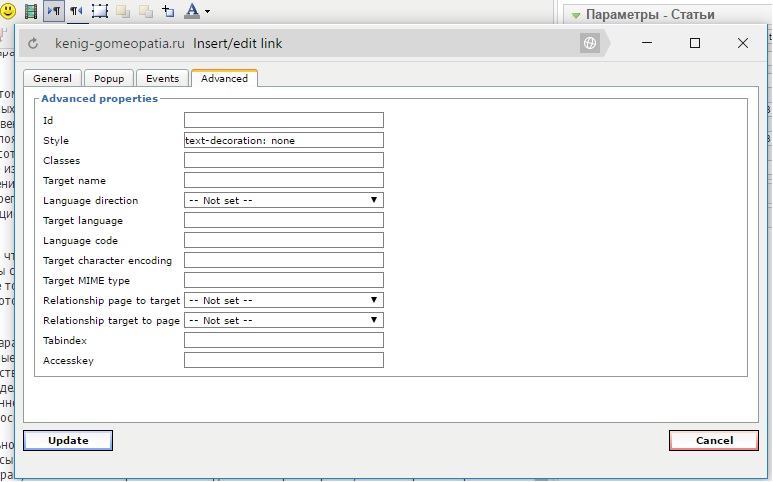Focus the Accesskey input field
773x482 pixels.
[283, 360]
